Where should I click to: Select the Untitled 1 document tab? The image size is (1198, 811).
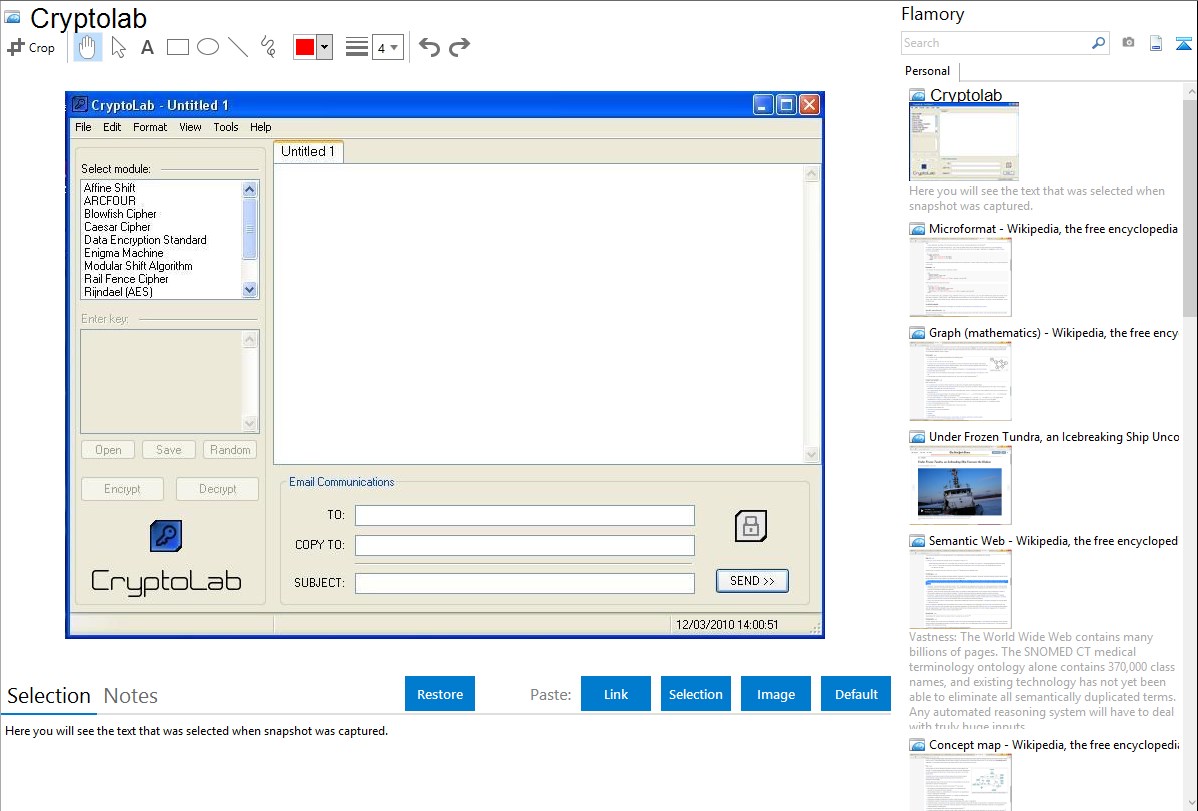(x=308, y=151)
